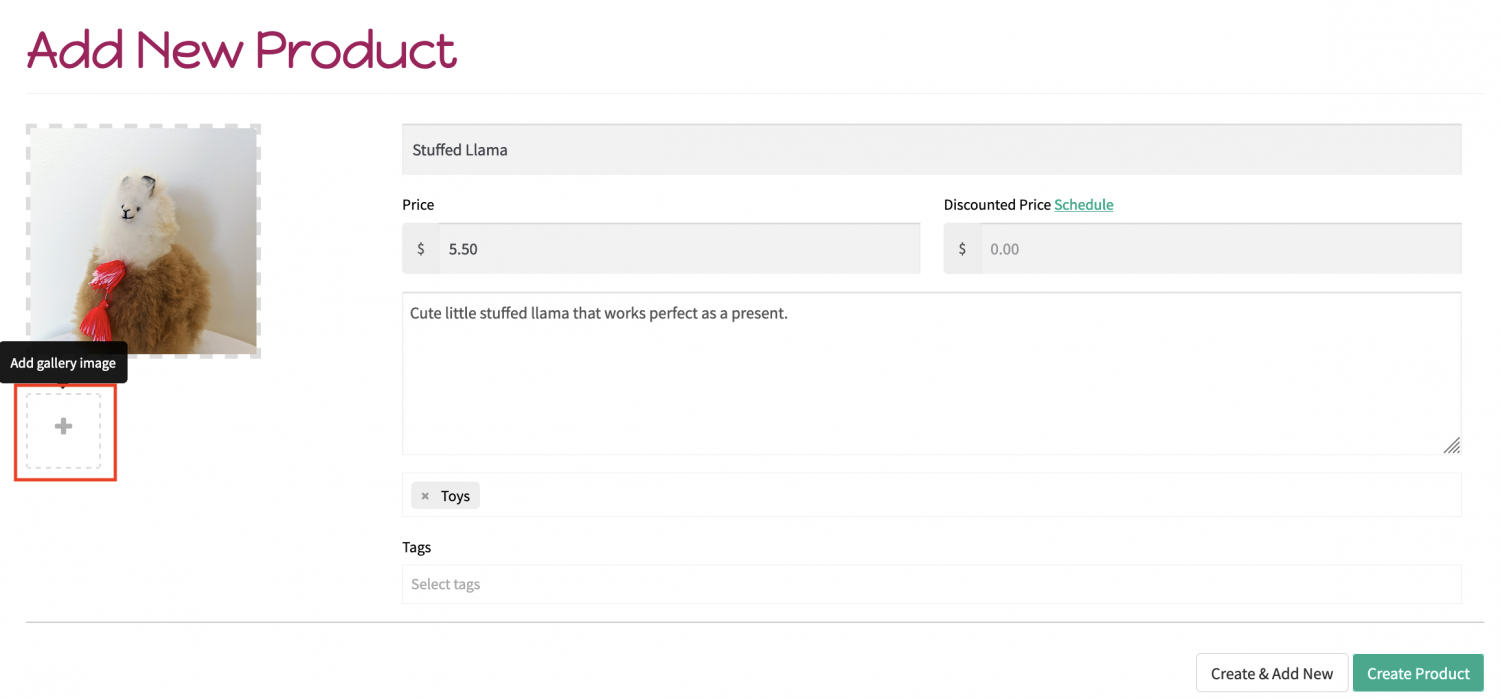Focus the Stuffed Llama product name field
This screenshot has width=1500, height=698.
932,149
